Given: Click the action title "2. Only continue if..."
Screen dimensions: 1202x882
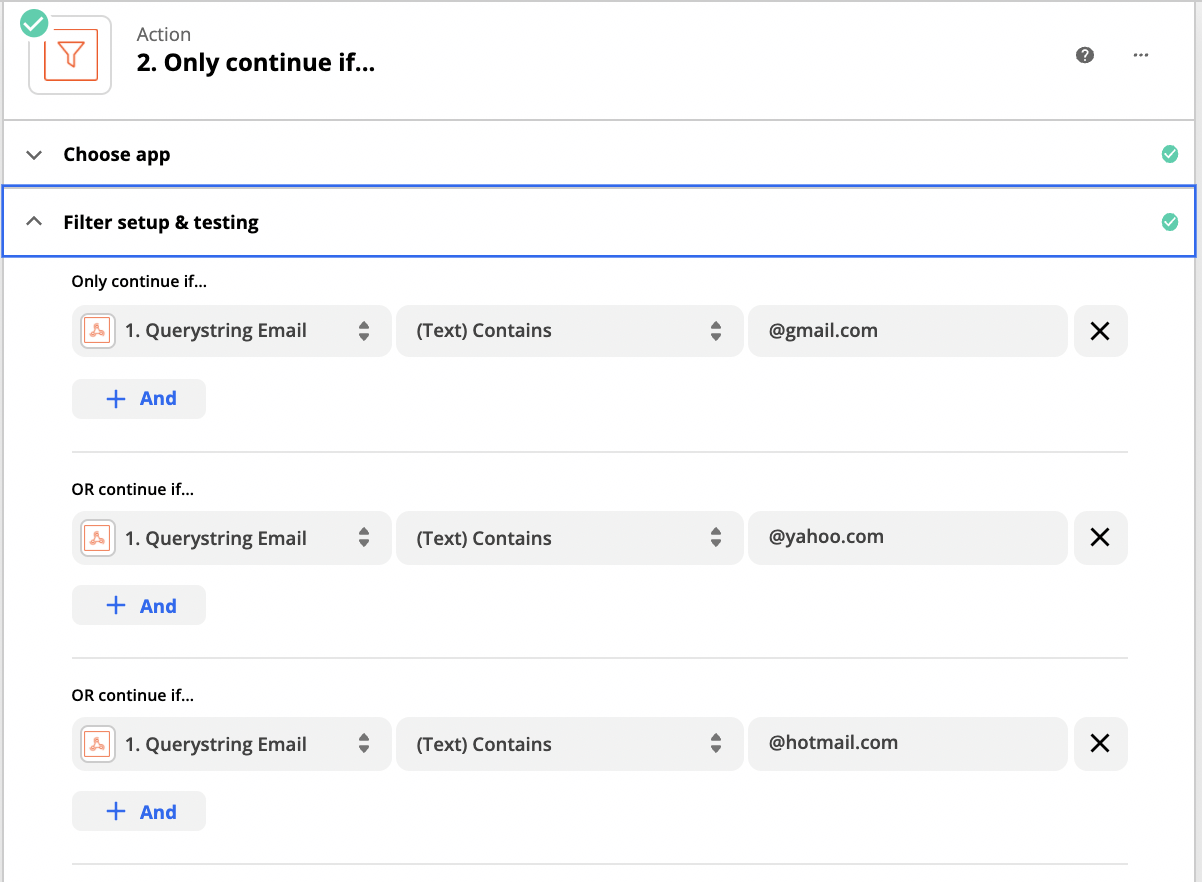Looking at the screenshot, I should [x=255, y=63].
